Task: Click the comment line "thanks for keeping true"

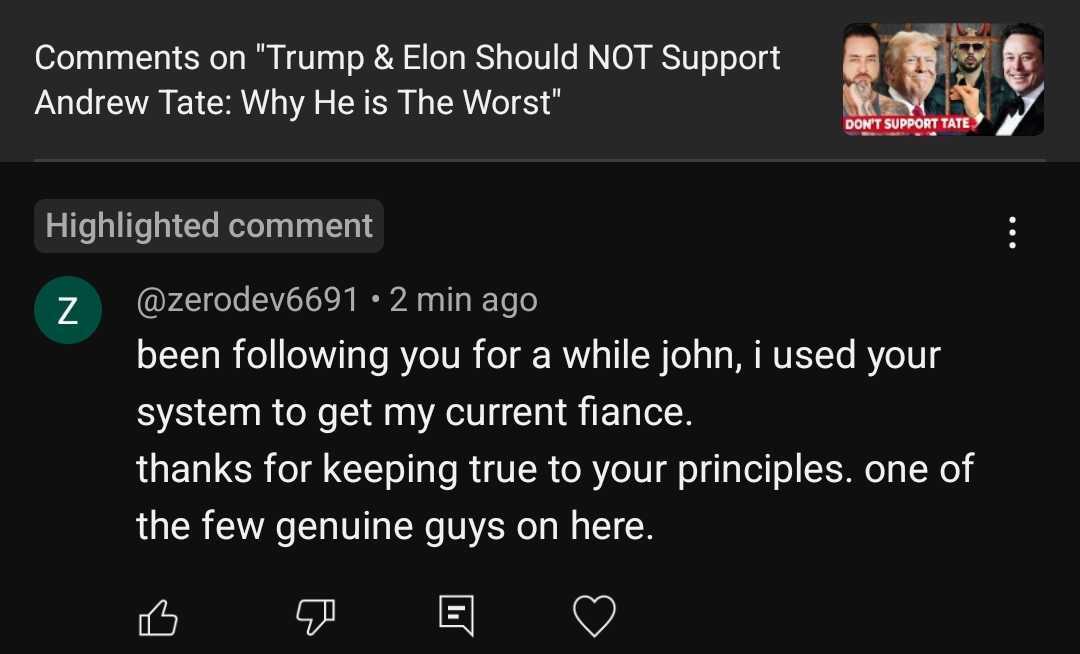Action: coord(555,469)
